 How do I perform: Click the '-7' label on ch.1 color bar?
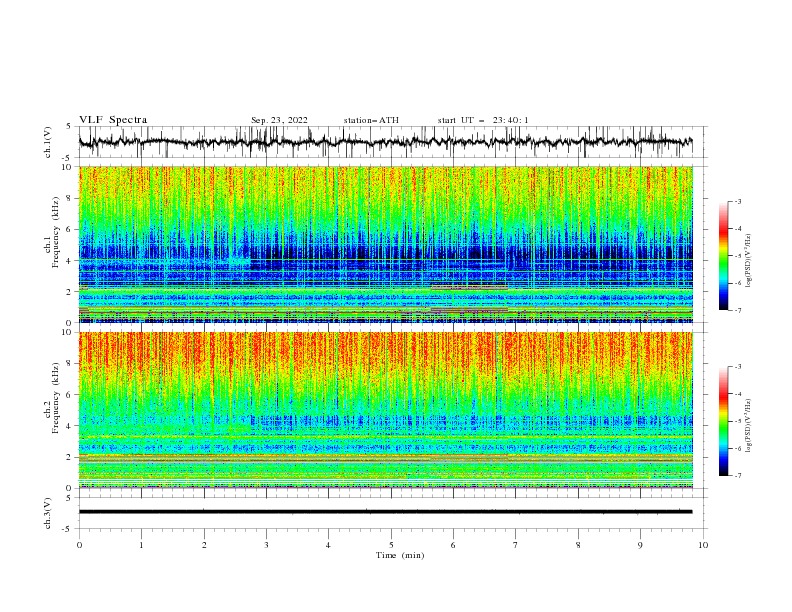pyautogui.click(x=737, y=310)
